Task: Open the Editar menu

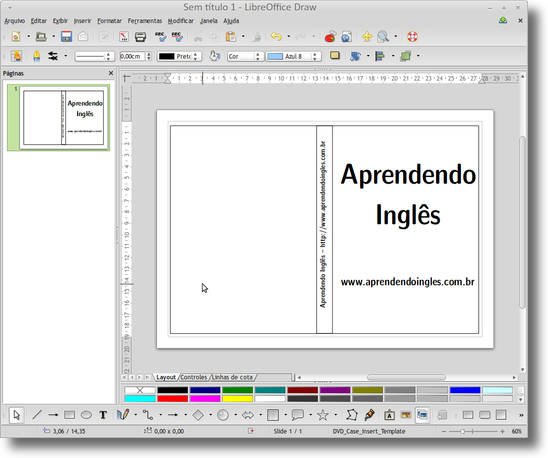Action: tap(38, 21)
